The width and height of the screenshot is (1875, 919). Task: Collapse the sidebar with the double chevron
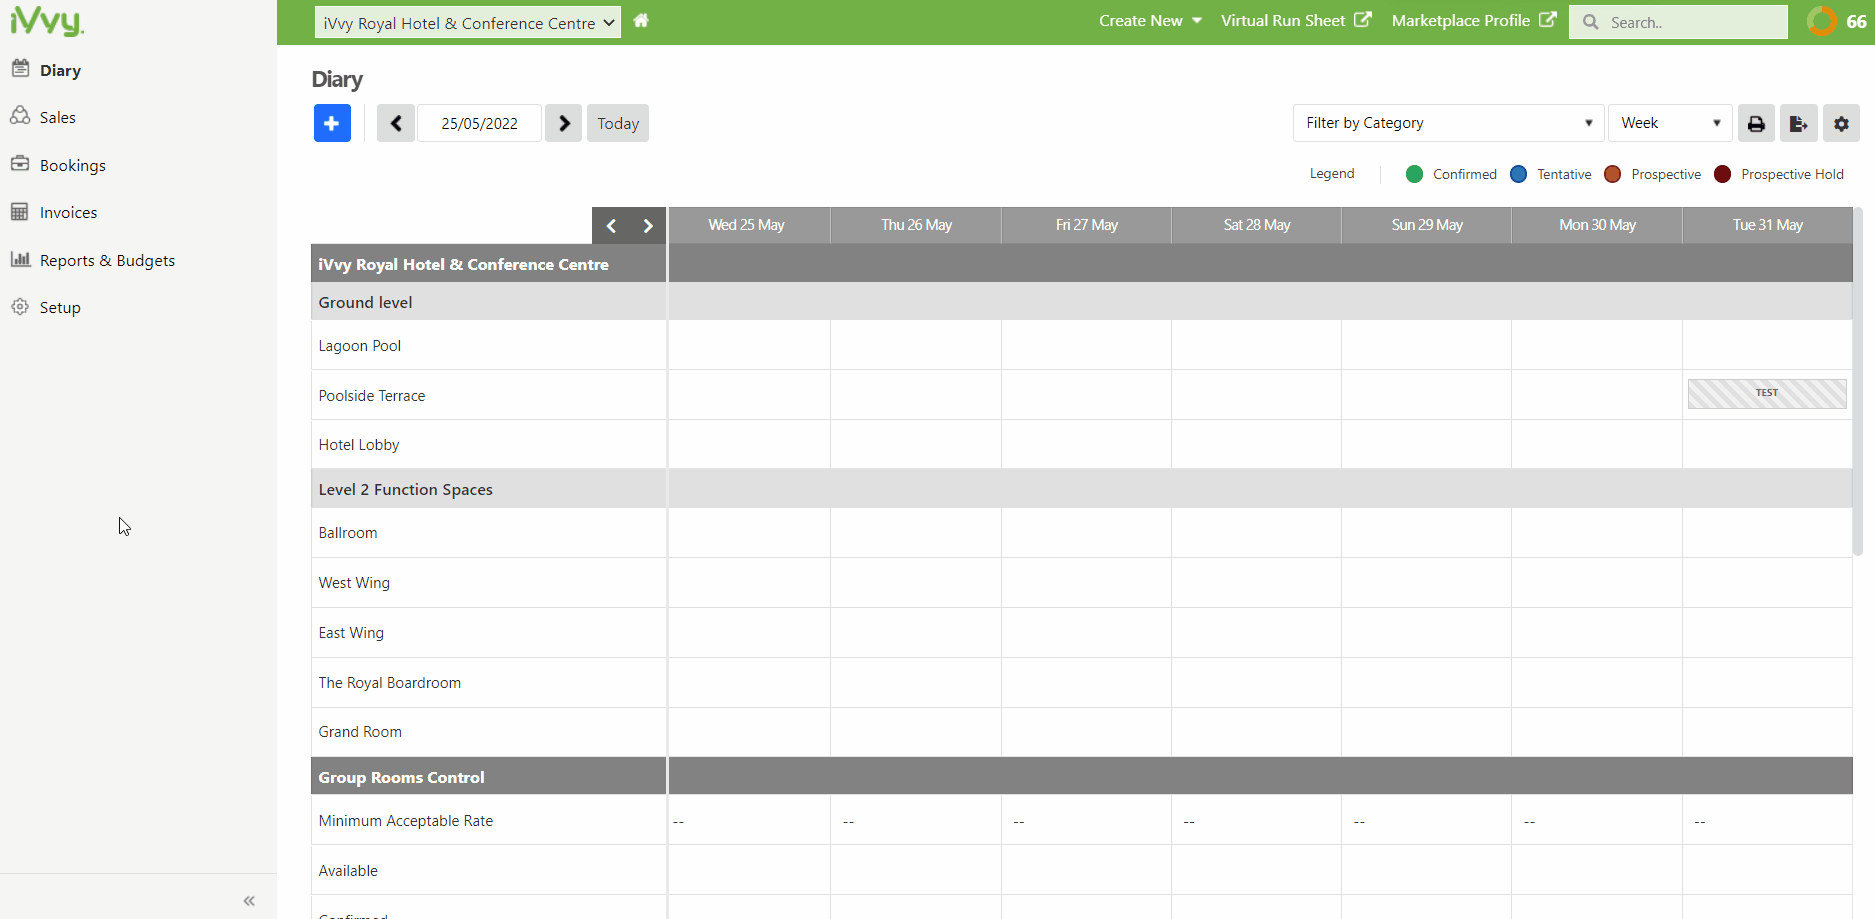click(x=248, y=901)
